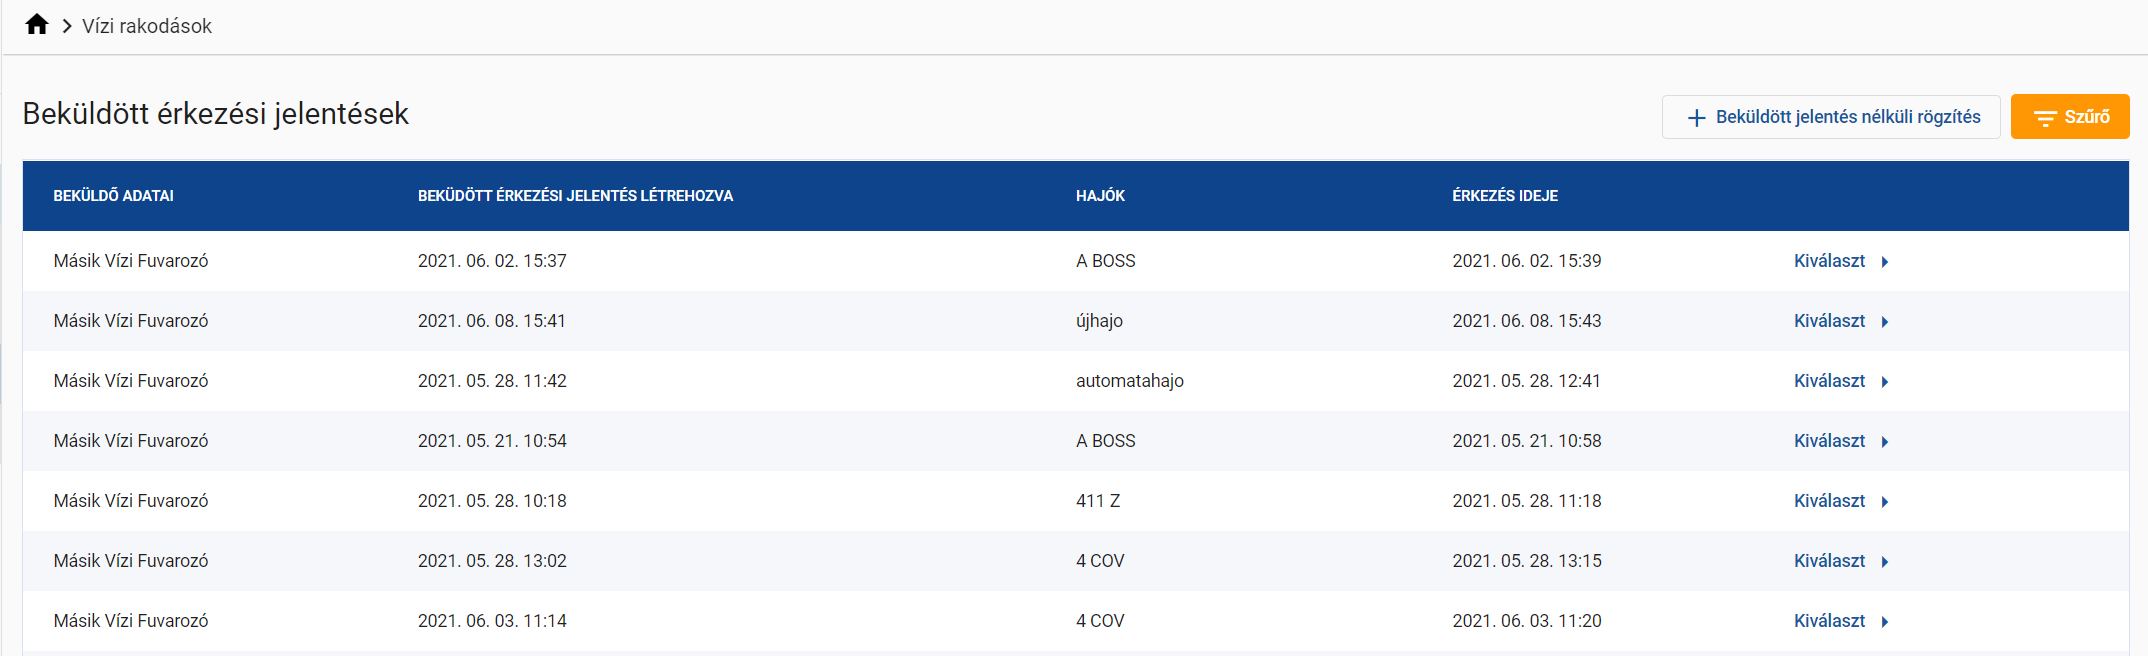Click arrow beside Kiválaszt for 4 COV 11:14
Viewport: 2148px width, 656px height.
pyautogui.click(x=1885, y=622)
